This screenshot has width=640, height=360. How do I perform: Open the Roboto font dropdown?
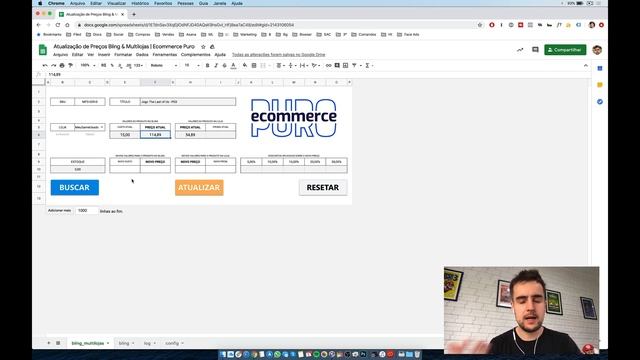tap(164, 65)
